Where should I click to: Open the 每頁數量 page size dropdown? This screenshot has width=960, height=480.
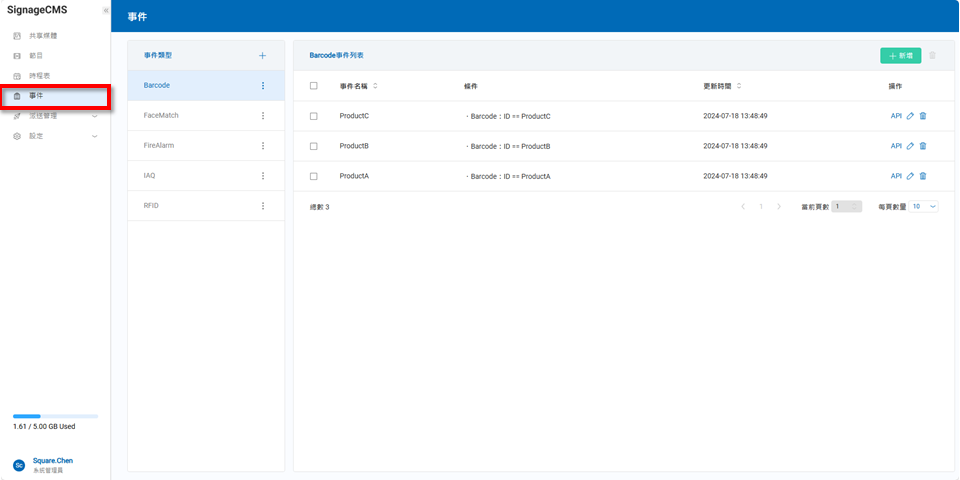click(923, 206)
